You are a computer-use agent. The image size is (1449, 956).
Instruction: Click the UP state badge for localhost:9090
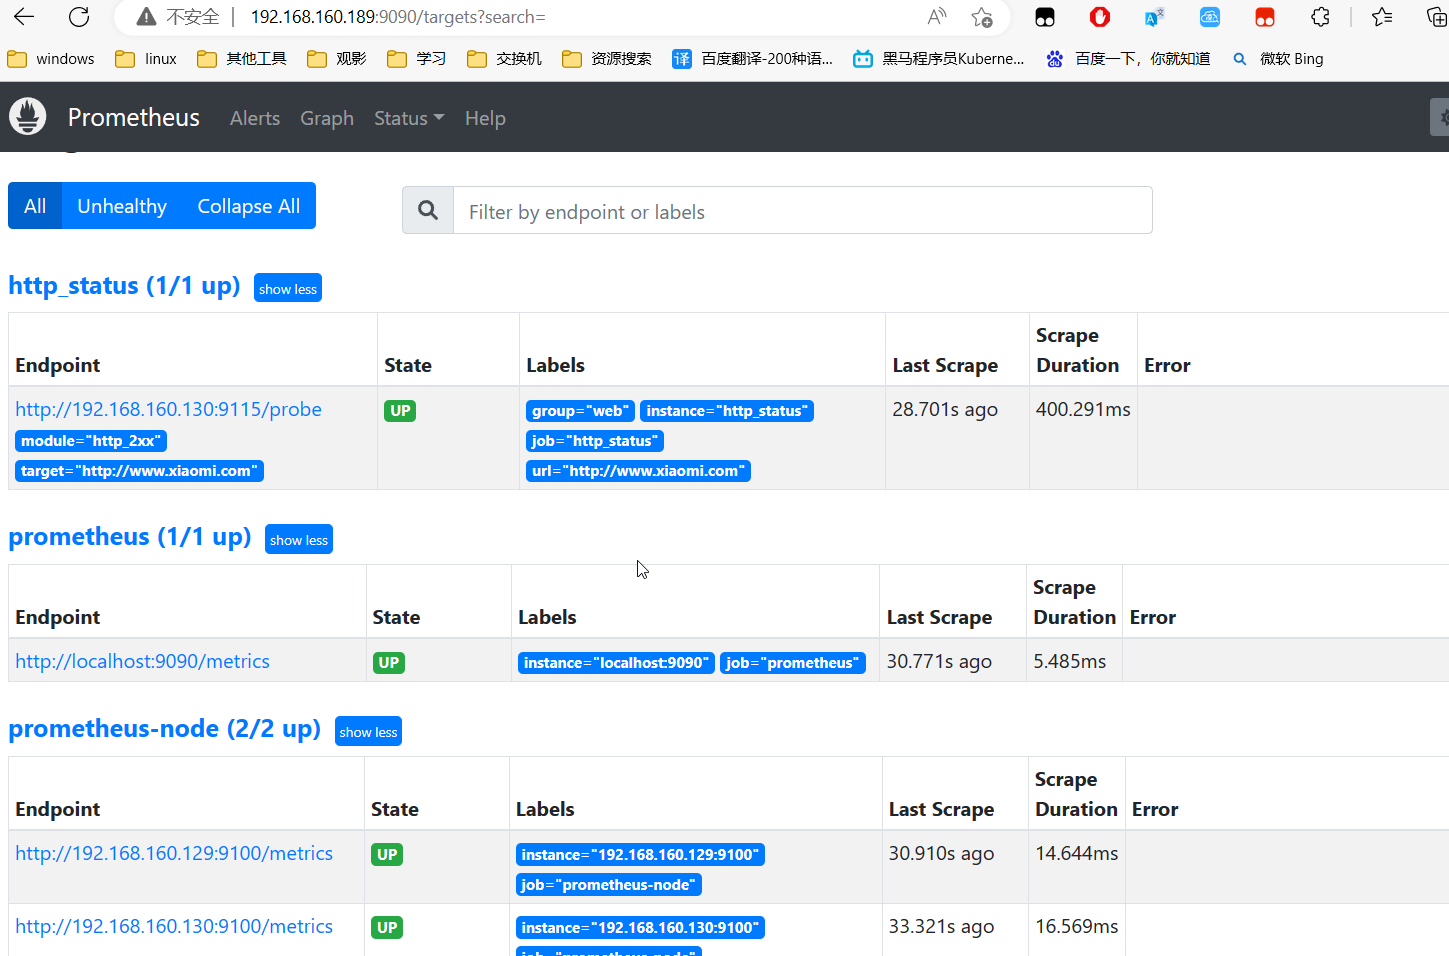pyautogui.click(x=389, y=663)
